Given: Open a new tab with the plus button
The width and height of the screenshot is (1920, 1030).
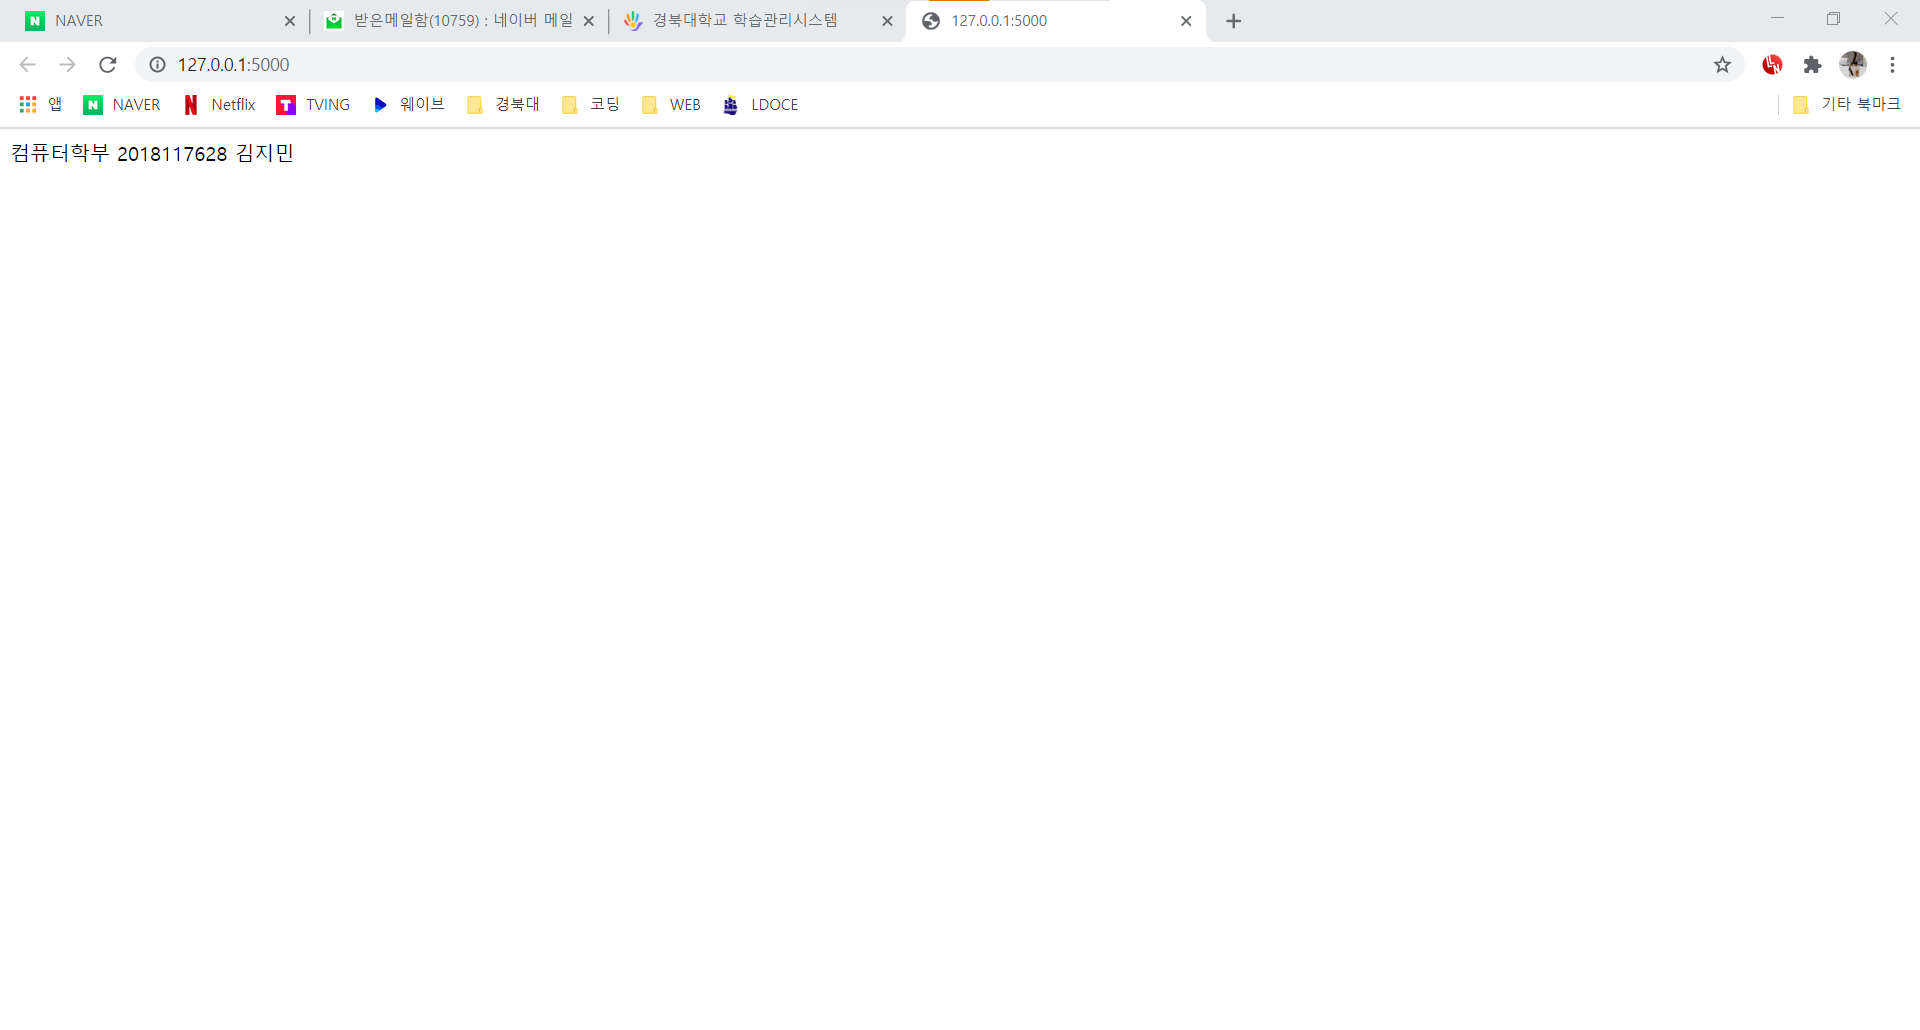Looking at the screenshot, I should coord(1233,20).
